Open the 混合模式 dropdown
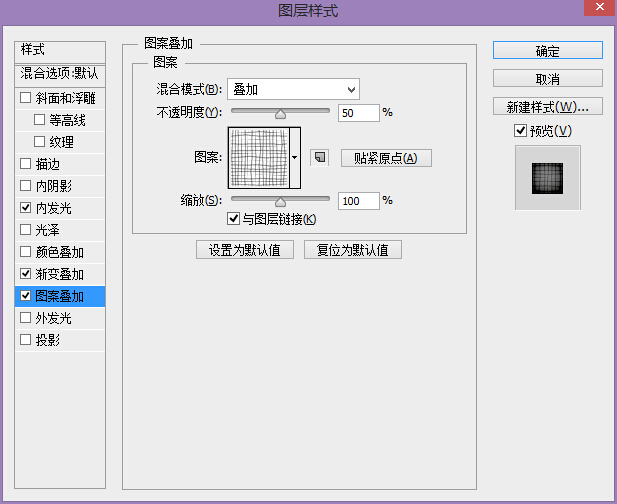Image resolution: width=617 pixels, height=504 pixels. pos(294,90)
